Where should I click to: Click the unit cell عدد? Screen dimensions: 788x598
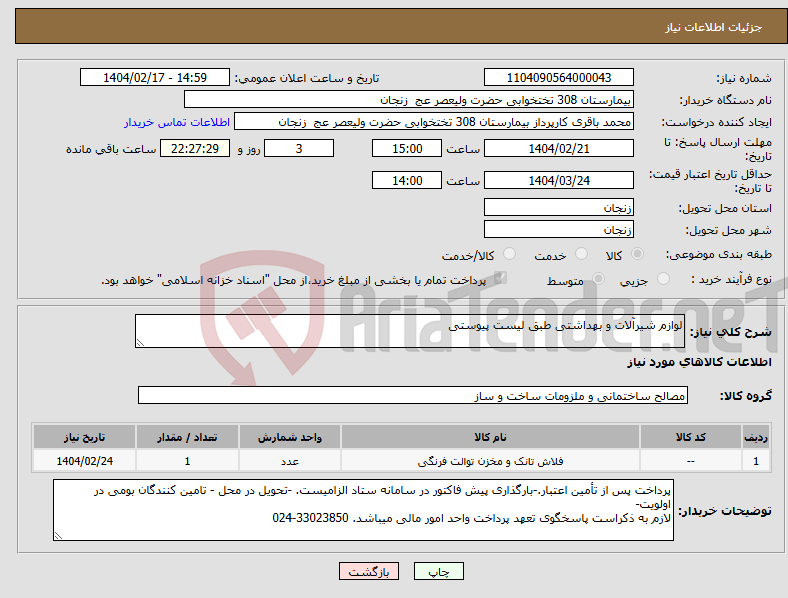(290, 461)
